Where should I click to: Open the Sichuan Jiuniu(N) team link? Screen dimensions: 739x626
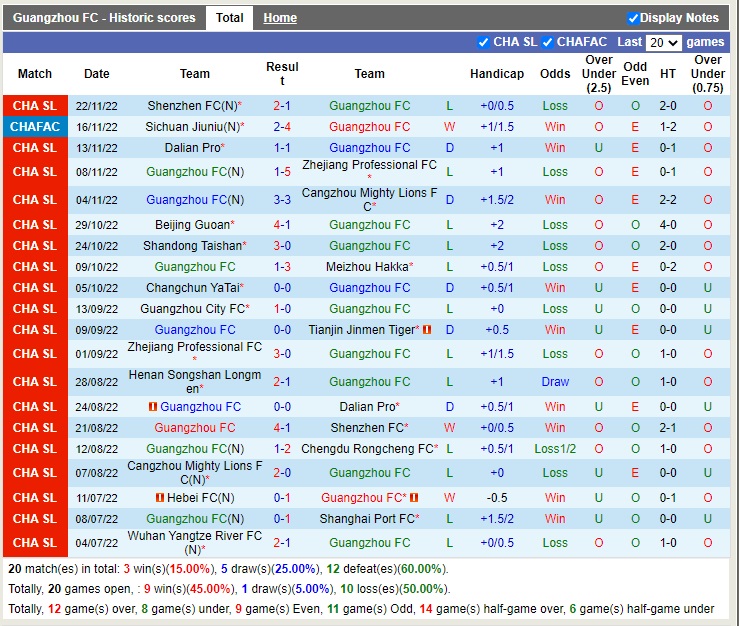click(x=192, y=127)
